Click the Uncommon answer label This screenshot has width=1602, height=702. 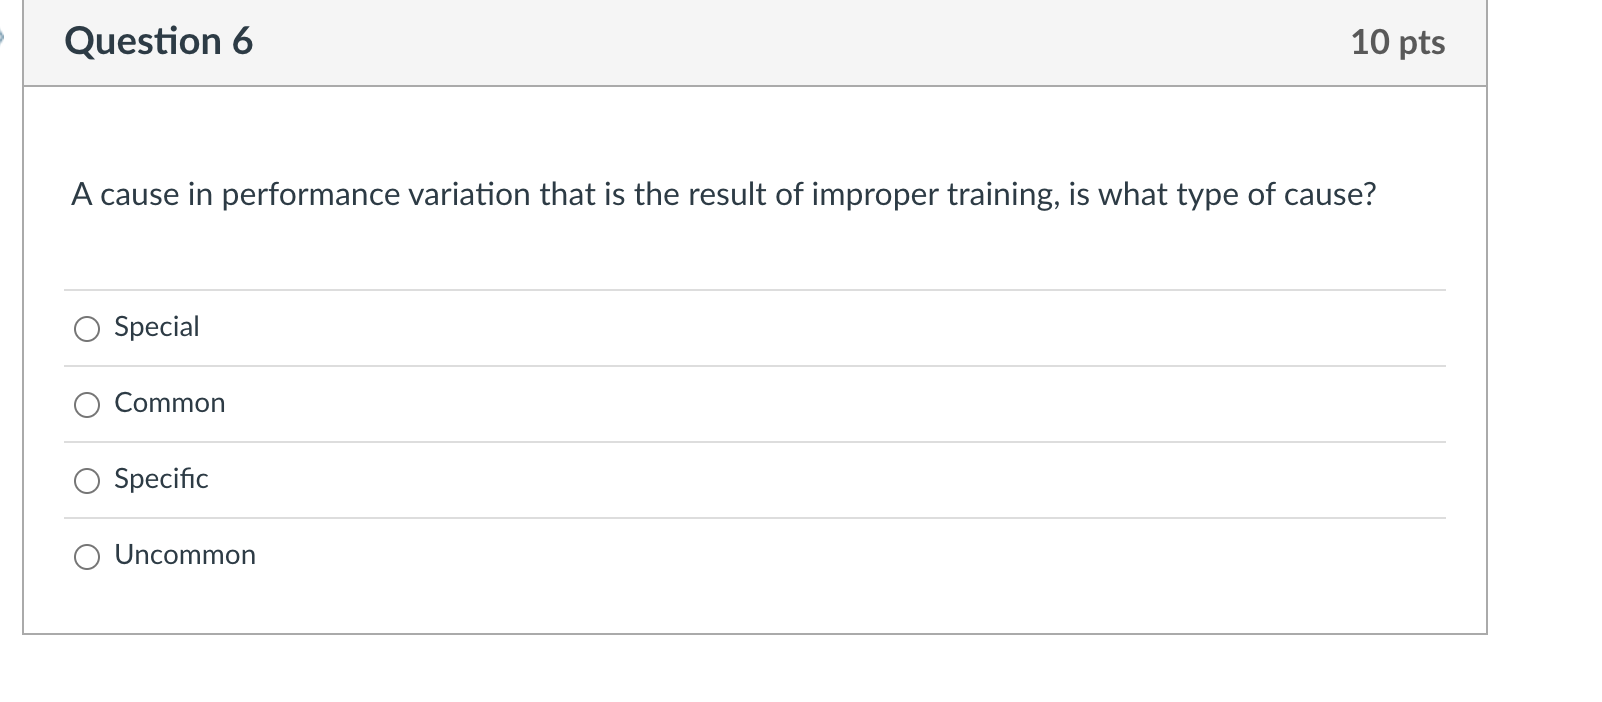184,555
